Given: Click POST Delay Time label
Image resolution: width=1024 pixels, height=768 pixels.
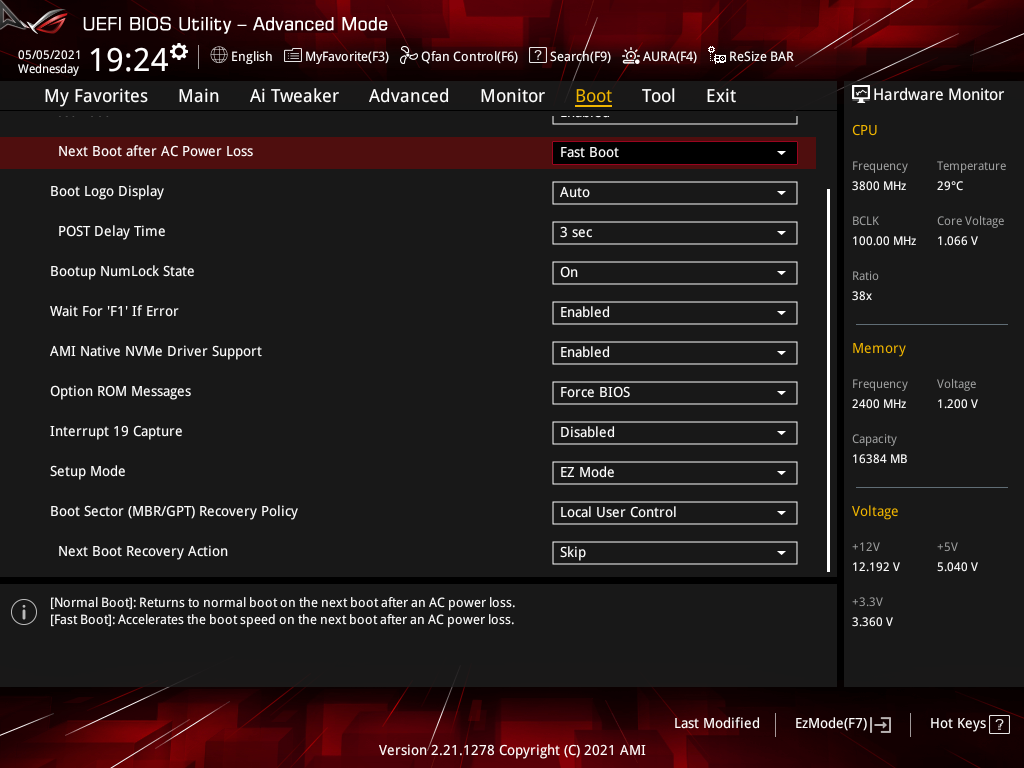Looking at the screenshot, I should click(x=111, y=231).
